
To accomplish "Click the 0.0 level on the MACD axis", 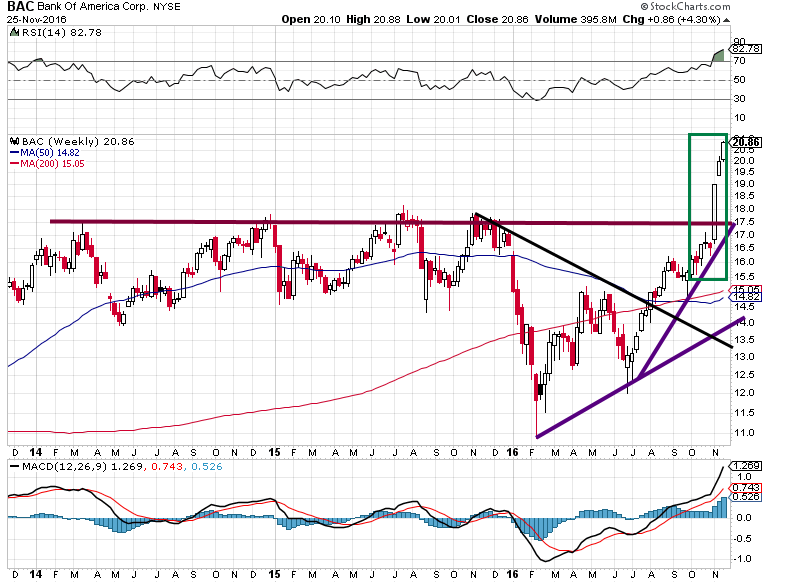I will [x=744, y=518].
